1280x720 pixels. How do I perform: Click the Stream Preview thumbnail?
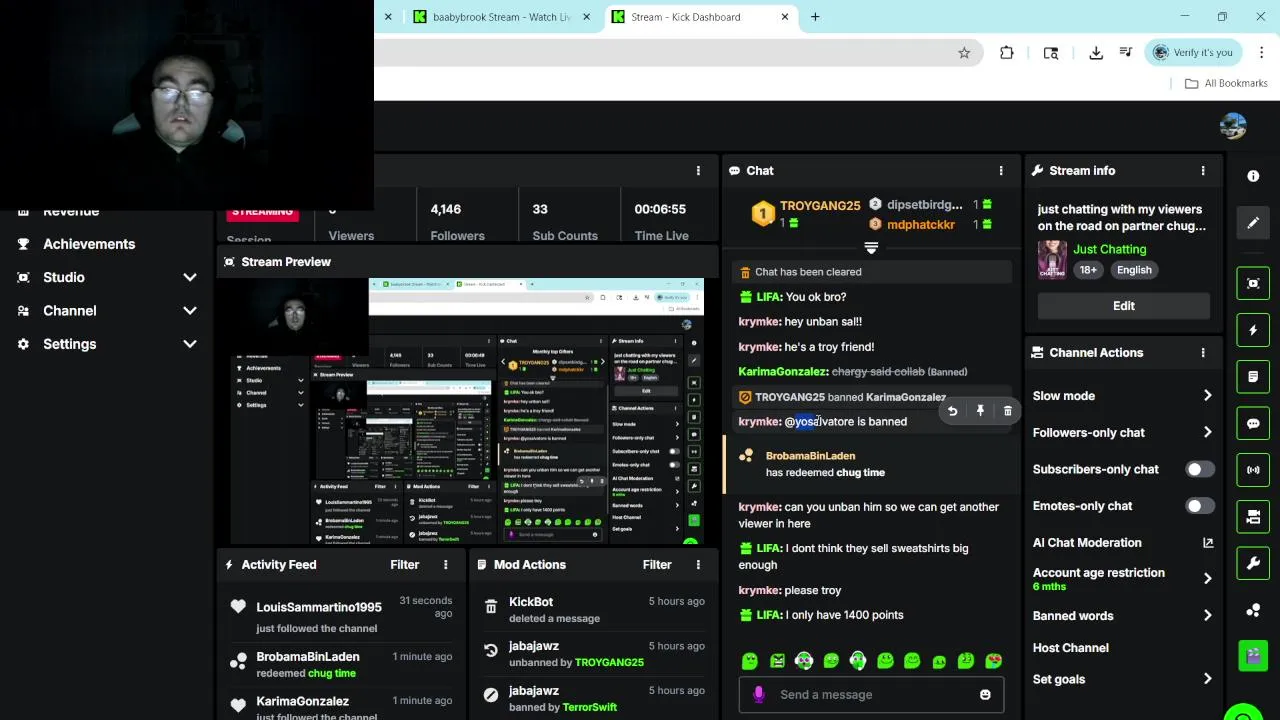[467, 412]
